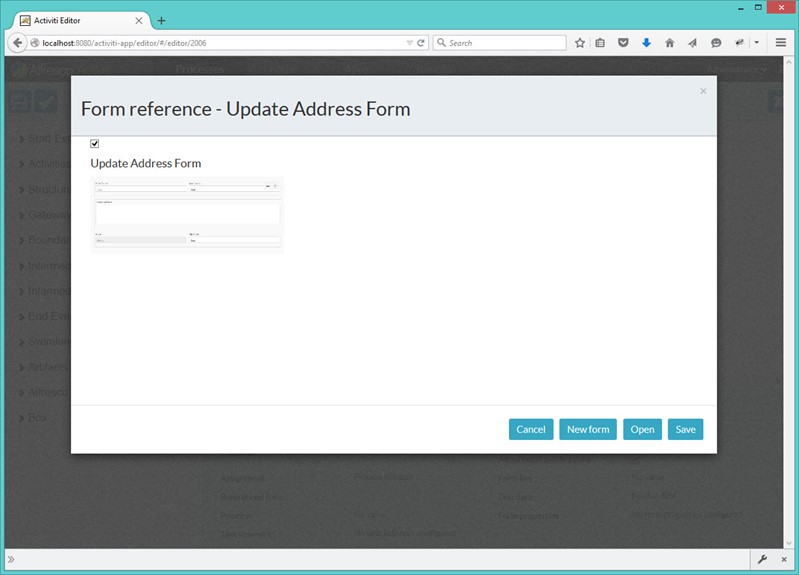This screenshot has width=799, height=575.
Task: Open Firefox hamburger menu
Action: [x=781, y=43]
